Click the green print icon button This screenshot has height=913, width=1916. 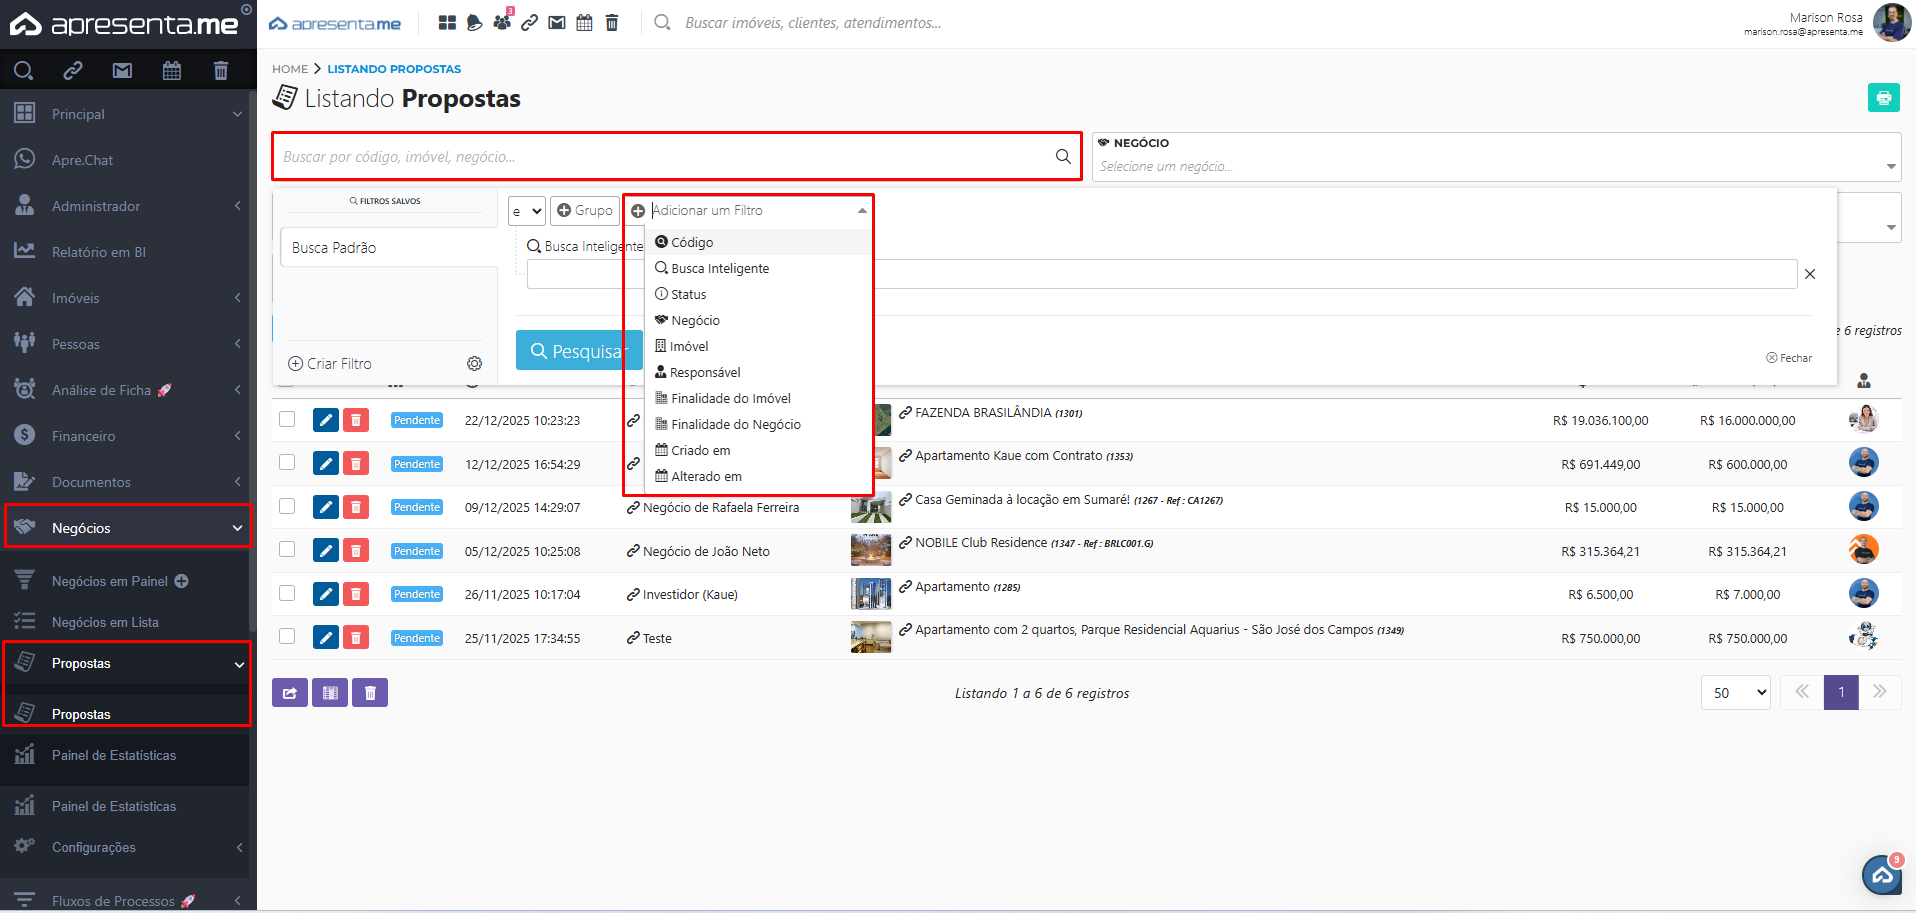(1883, 98)
